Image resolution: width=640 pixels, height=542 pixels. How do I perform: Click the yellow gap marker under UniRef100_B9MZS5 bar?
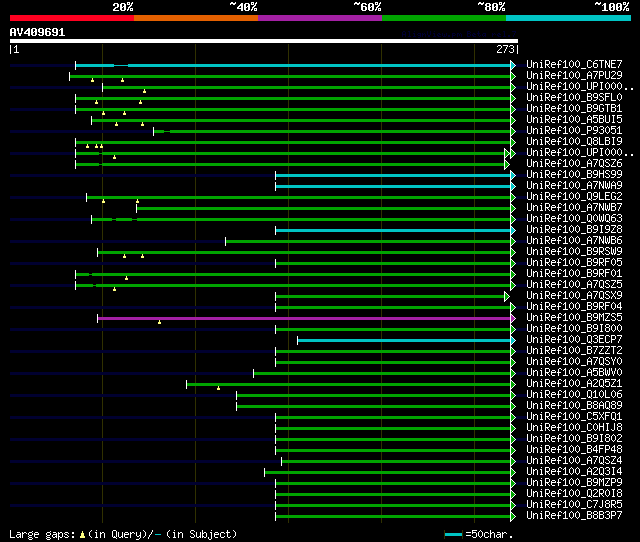click(160, 322)
